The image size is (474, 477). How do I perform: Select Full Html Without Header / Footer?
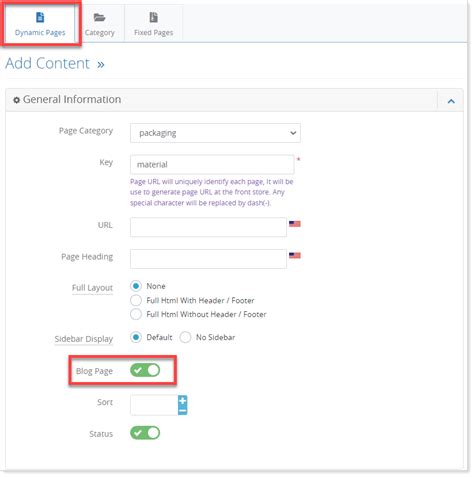click(x=136, y=314)
